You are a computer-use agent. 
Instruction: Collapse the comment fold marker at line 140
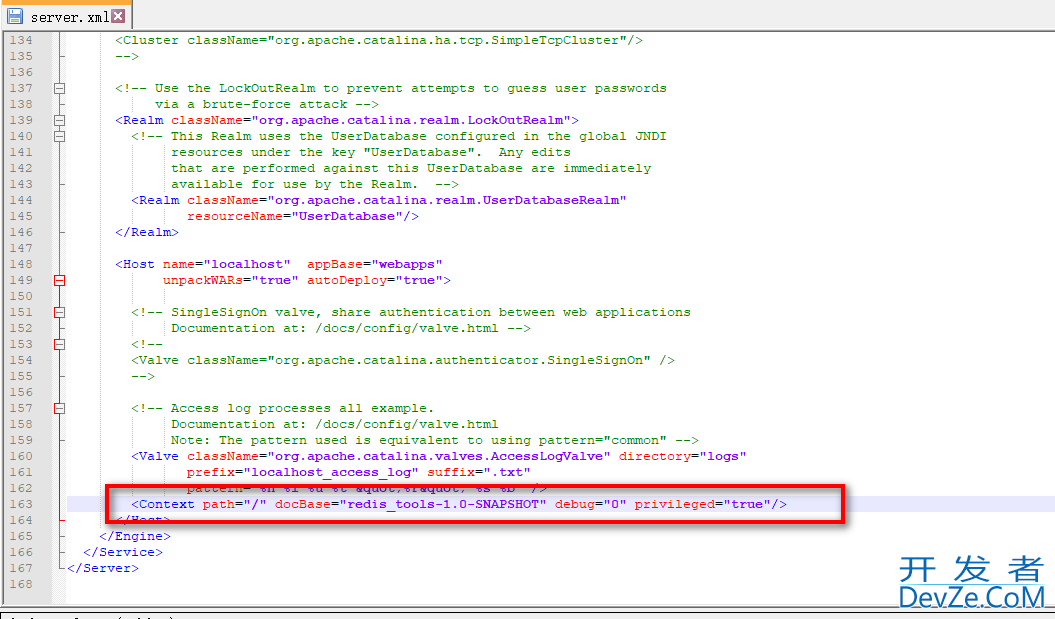pos(59,137)
